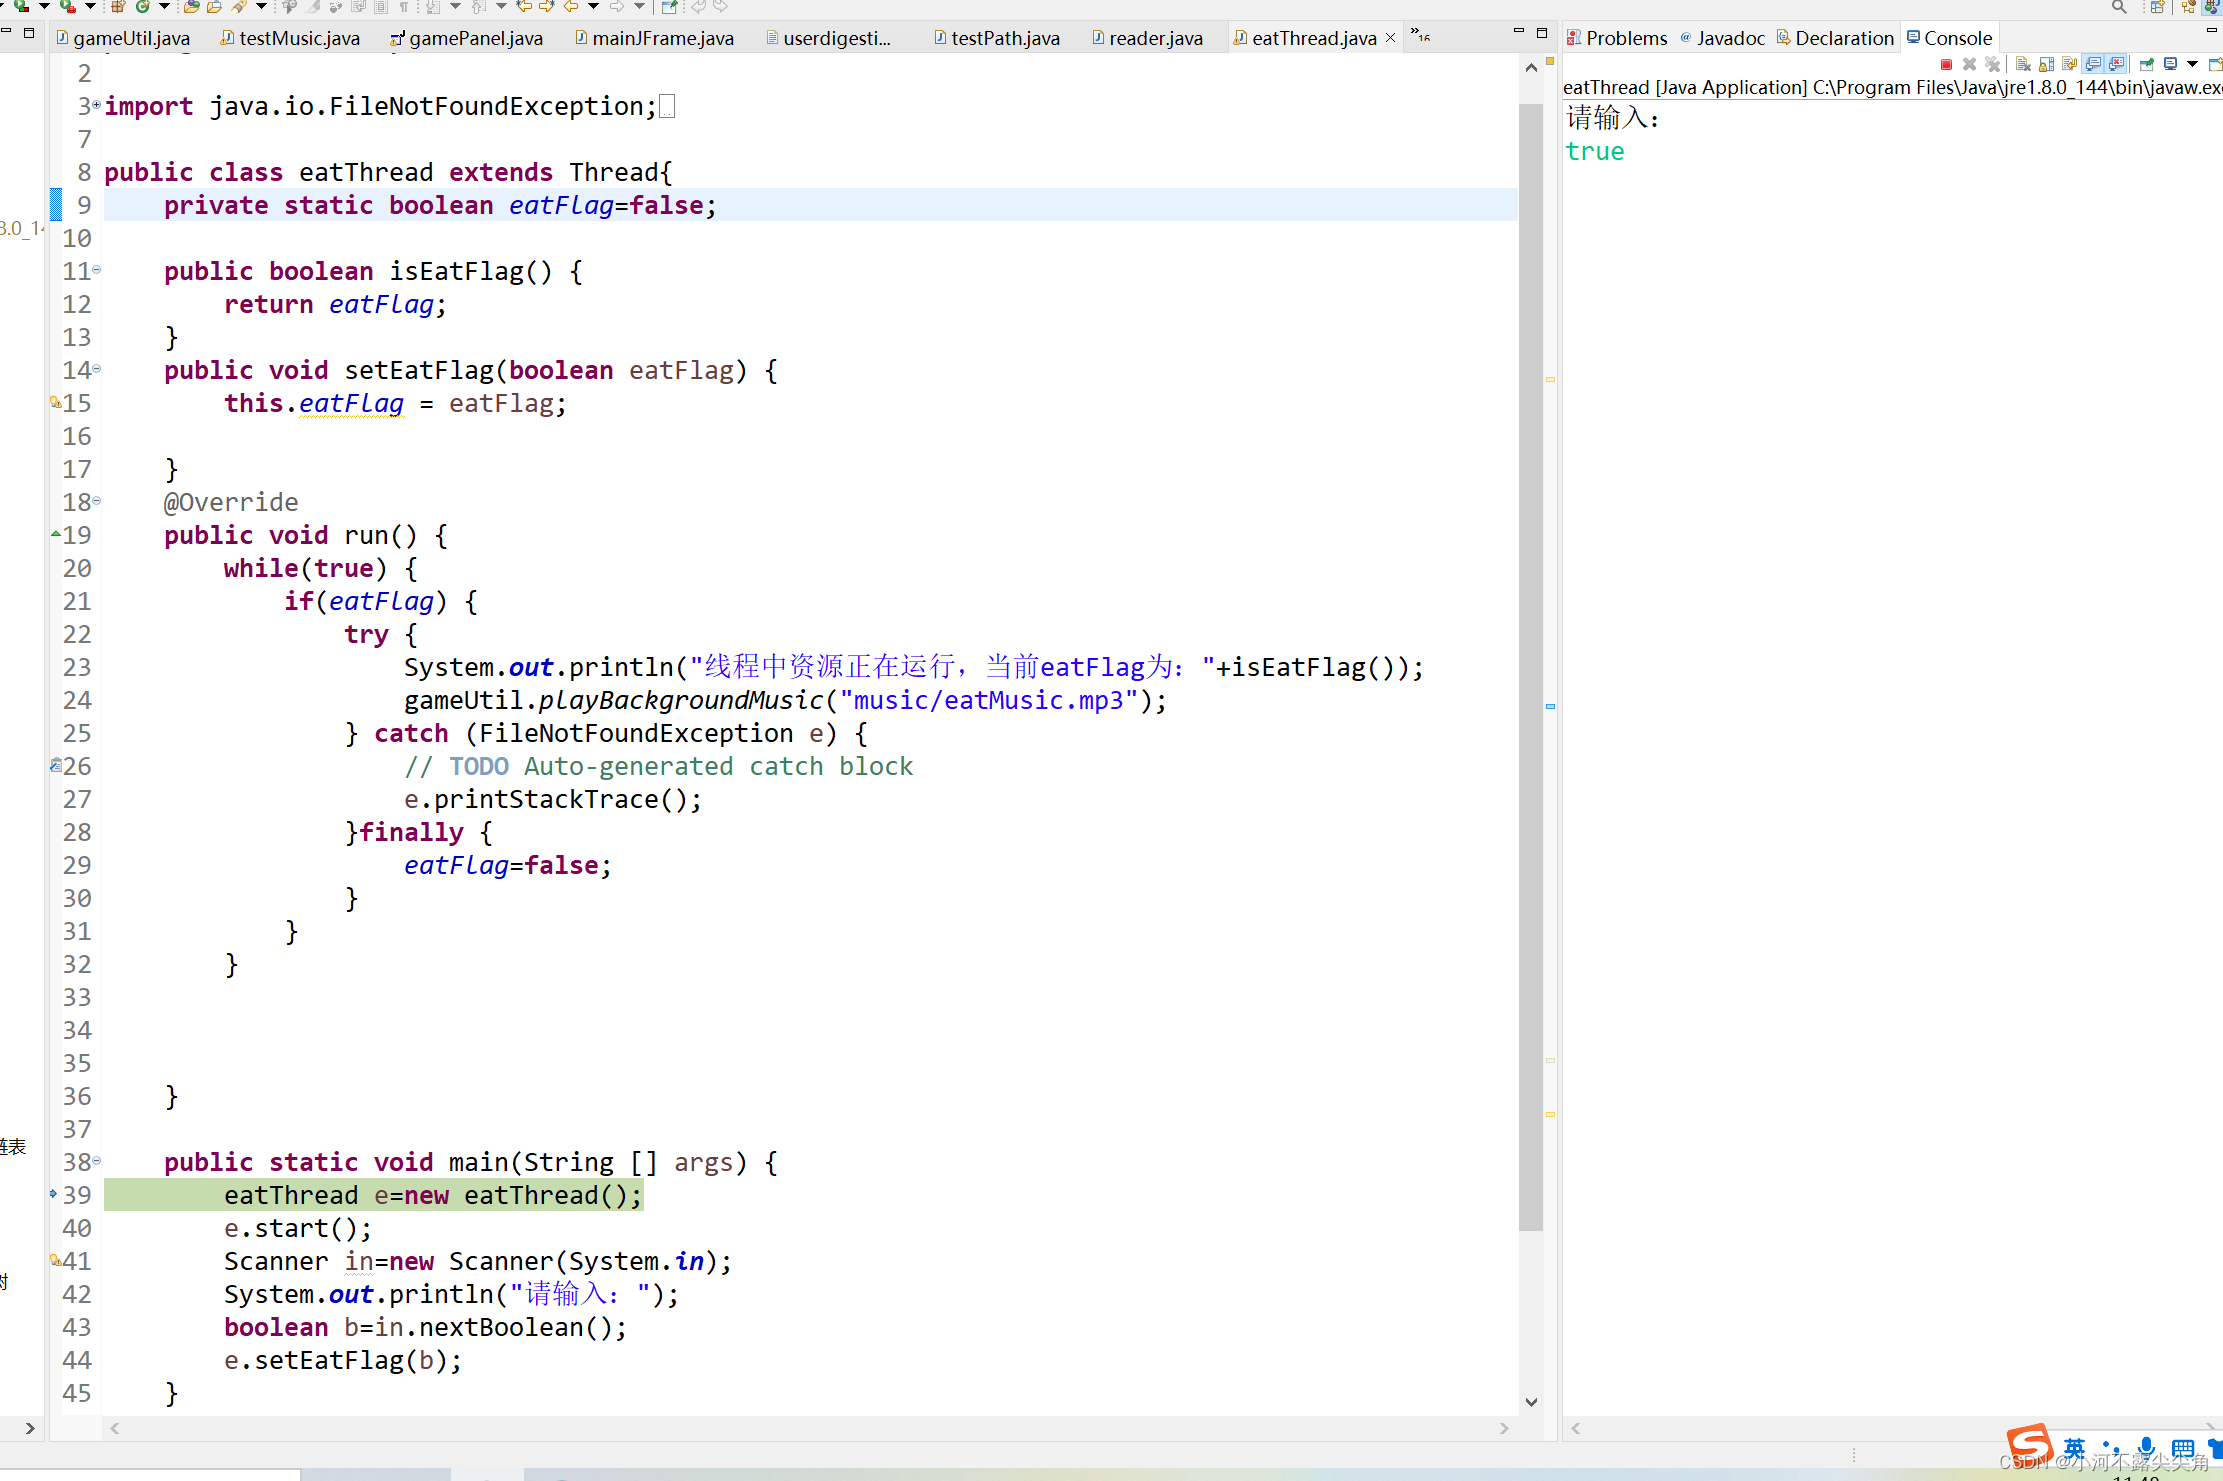The width and height of the screenshot is (2223, 1481).
Task: Toggle Scroll Lock in Console toolbar
Action: (x=2046, y=64)
